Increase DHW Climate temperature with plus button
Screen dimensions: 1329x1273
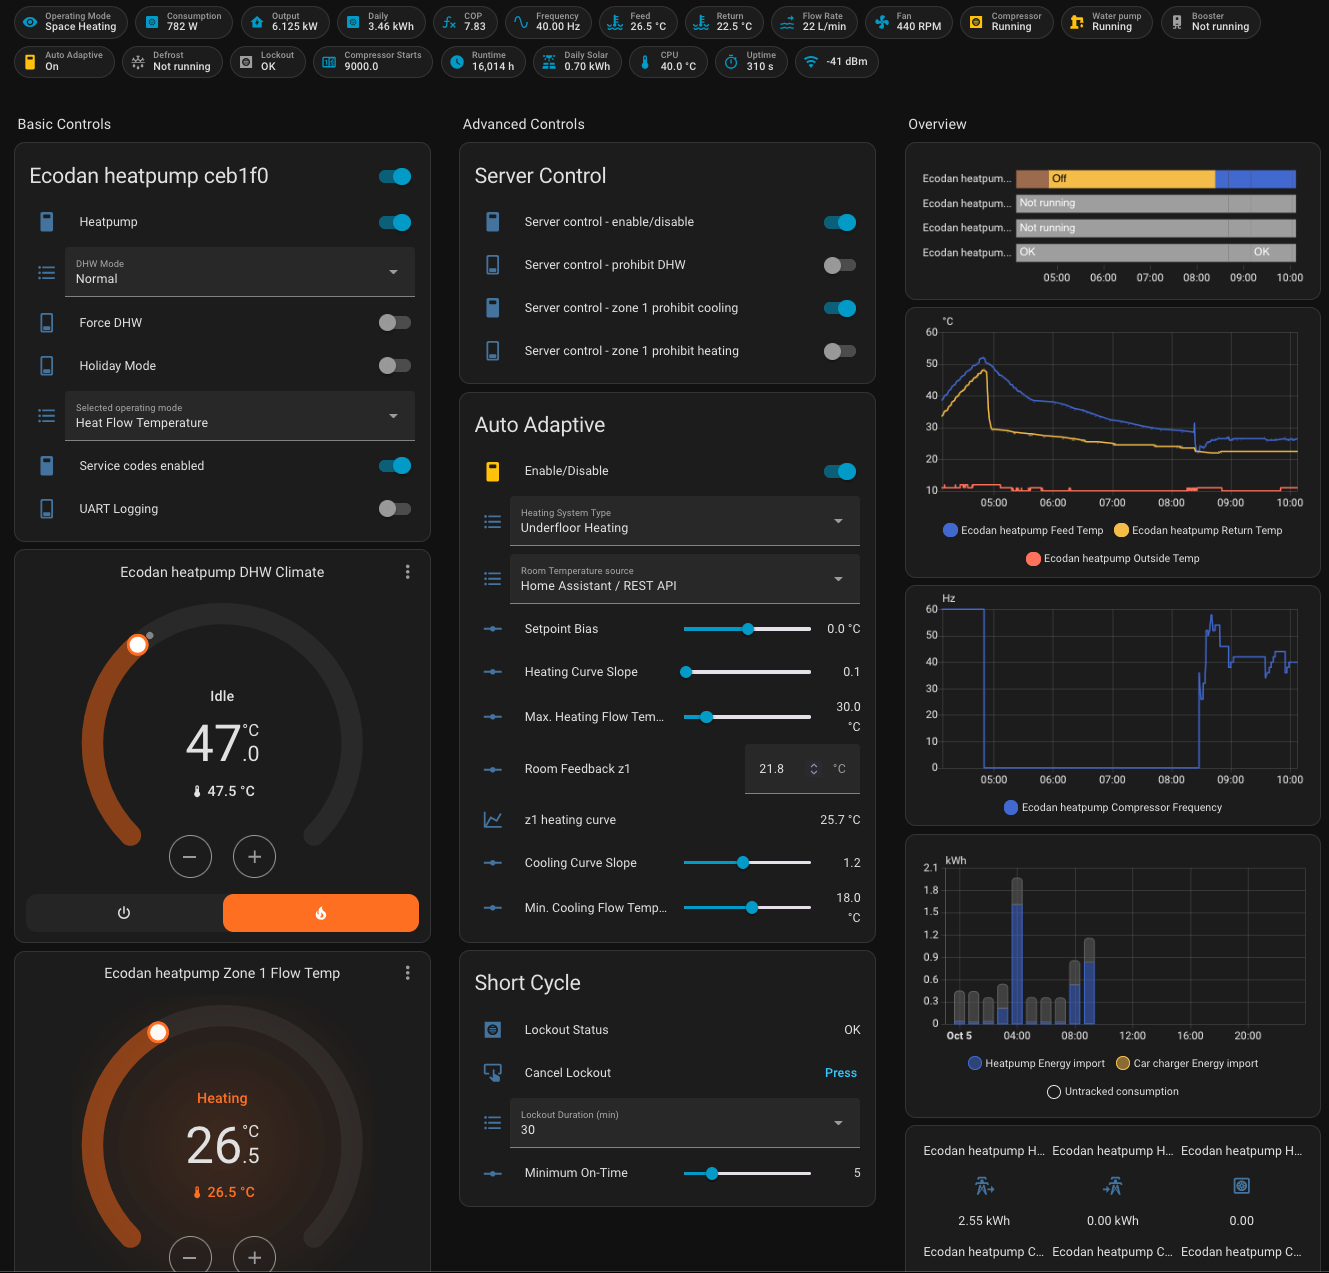tap(254, 857)
